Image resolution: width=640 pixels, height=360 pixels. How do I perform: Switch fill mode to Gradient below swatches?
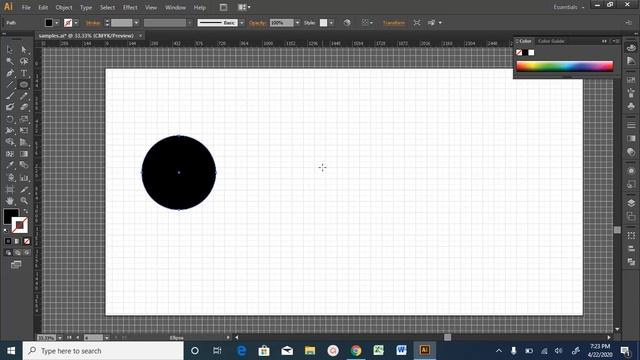click(17, 241)
